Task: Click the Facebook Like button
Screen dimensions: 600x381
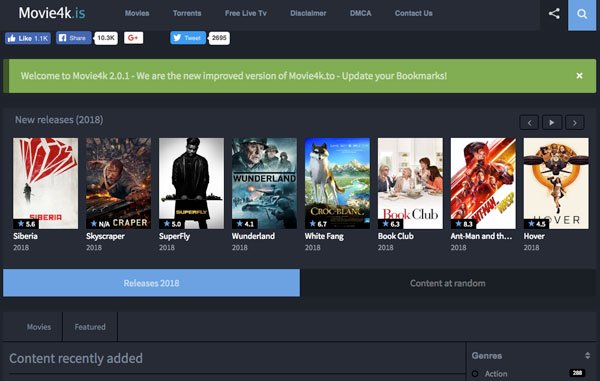Action: [x=28, y=38]
